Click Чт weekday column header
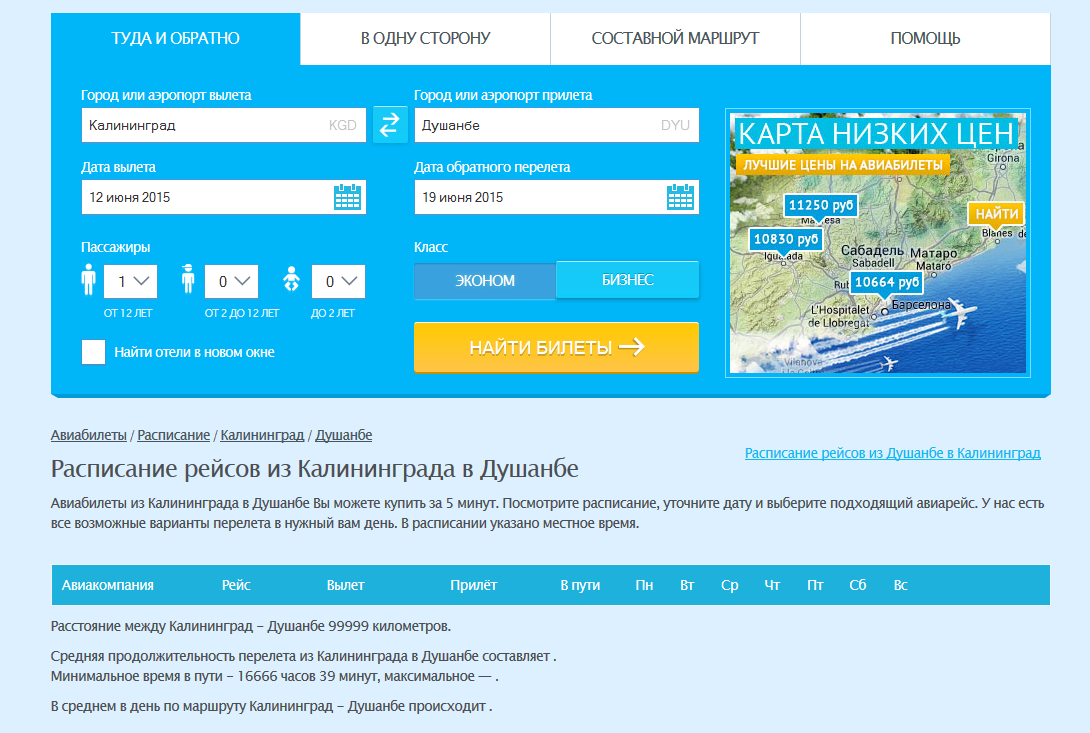1090x733 pixels. click(772, 586)
